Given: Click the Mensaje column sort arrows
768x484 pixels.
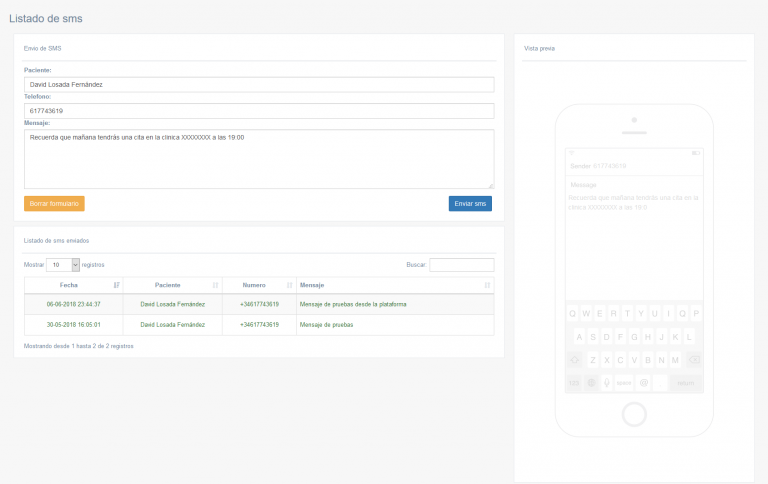Looking at the screenshot, I should [x=487, y=285].
